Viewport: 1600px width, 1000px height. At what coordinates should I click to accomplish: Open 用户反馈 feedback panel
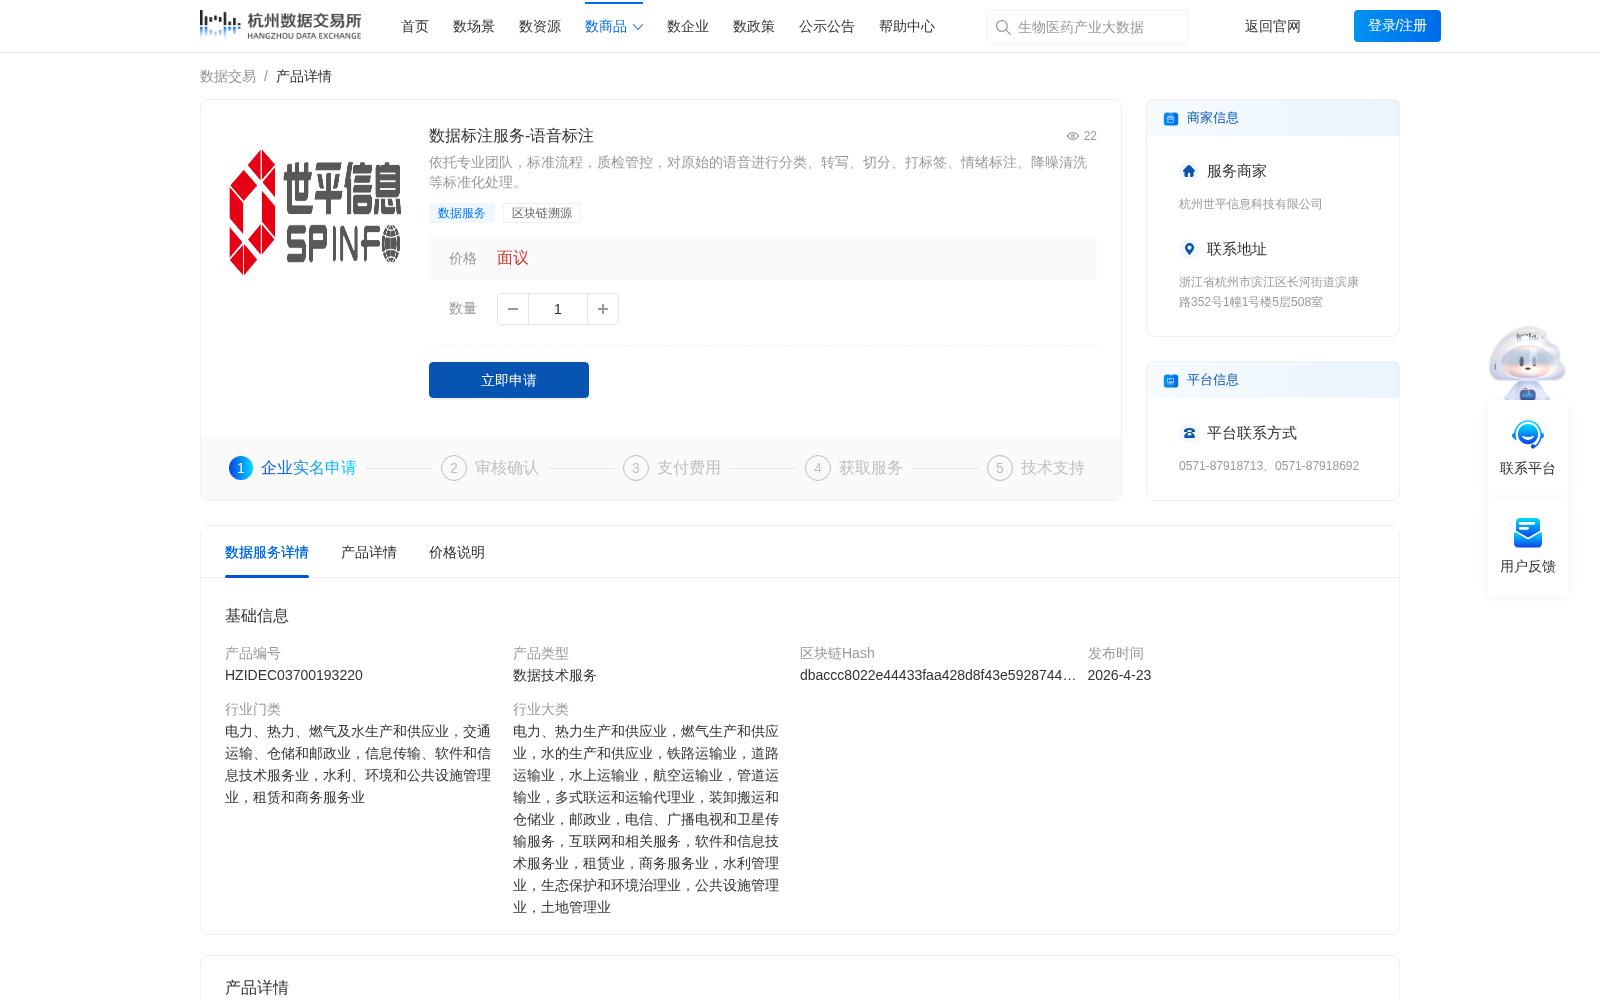(1528, 546)
